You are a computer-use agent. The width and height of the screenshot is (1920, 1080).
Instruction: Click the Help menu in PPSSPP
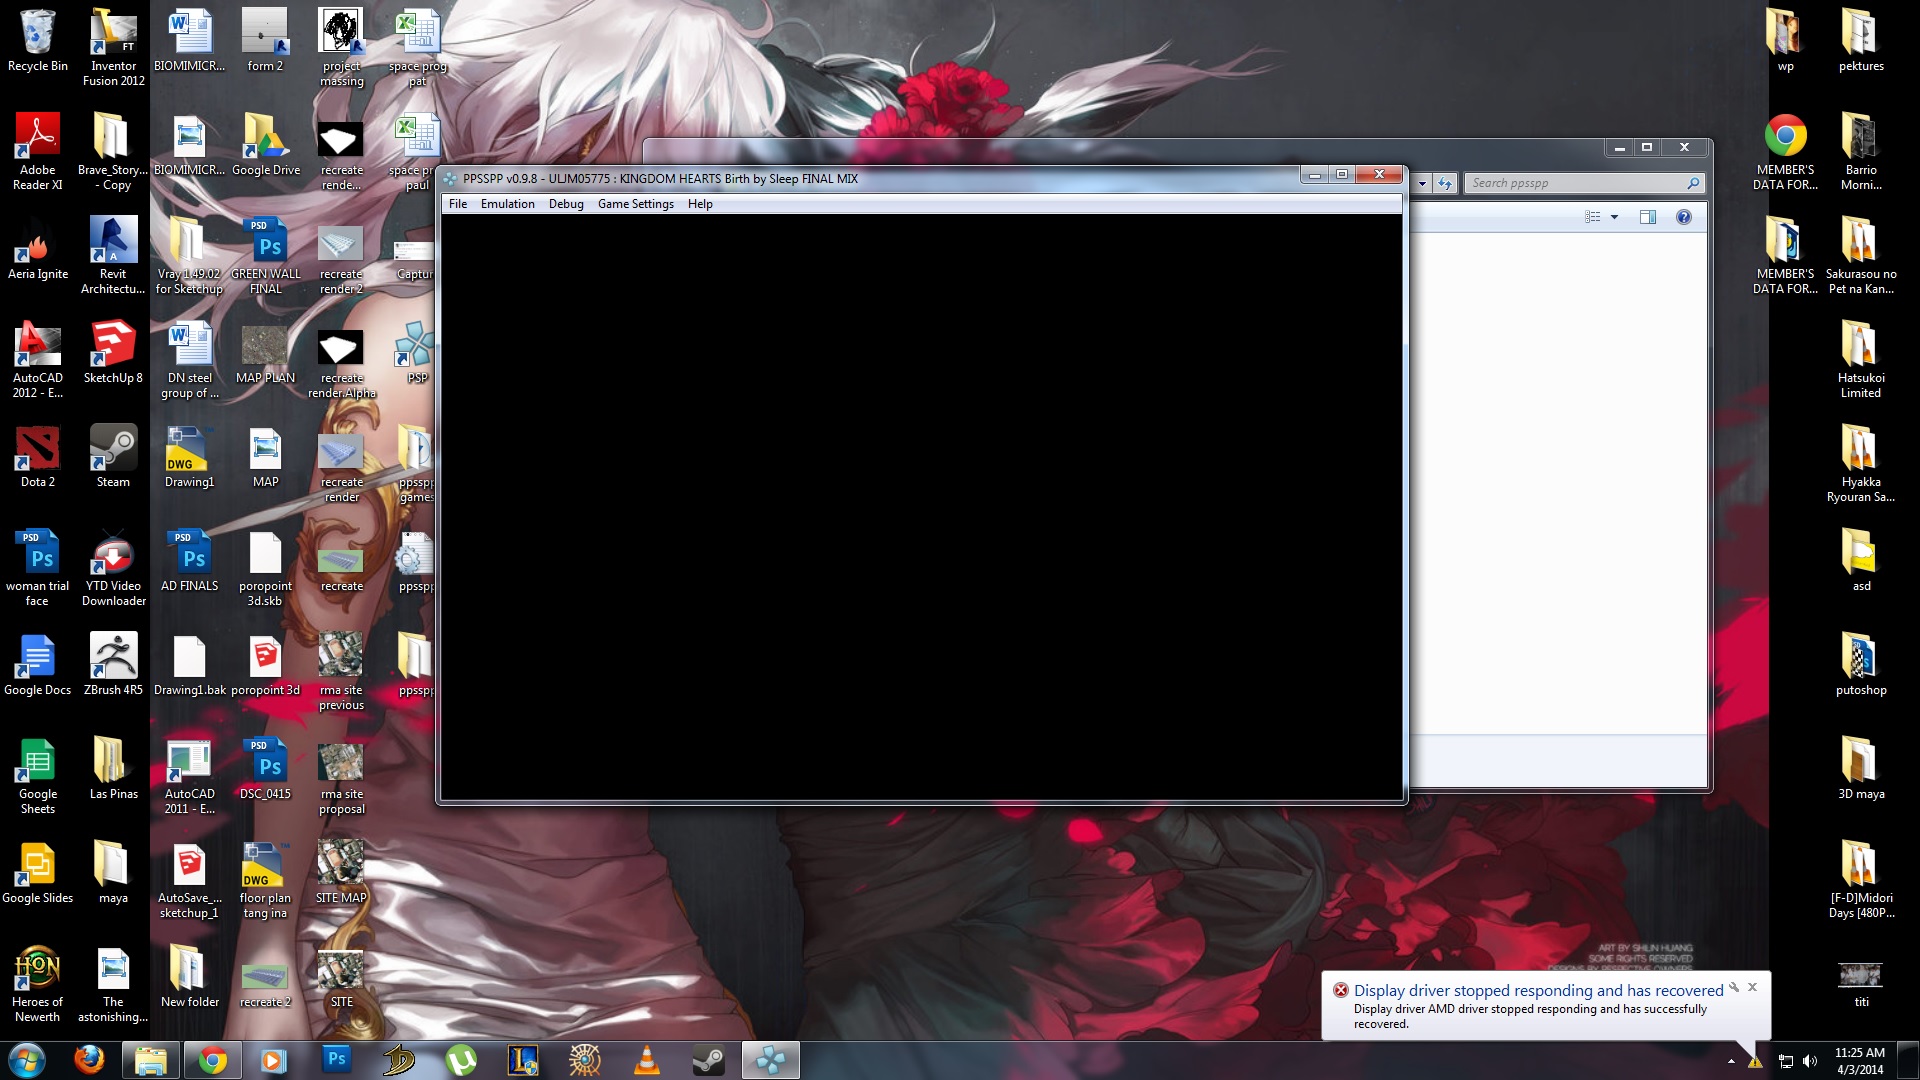pos(700,204)
